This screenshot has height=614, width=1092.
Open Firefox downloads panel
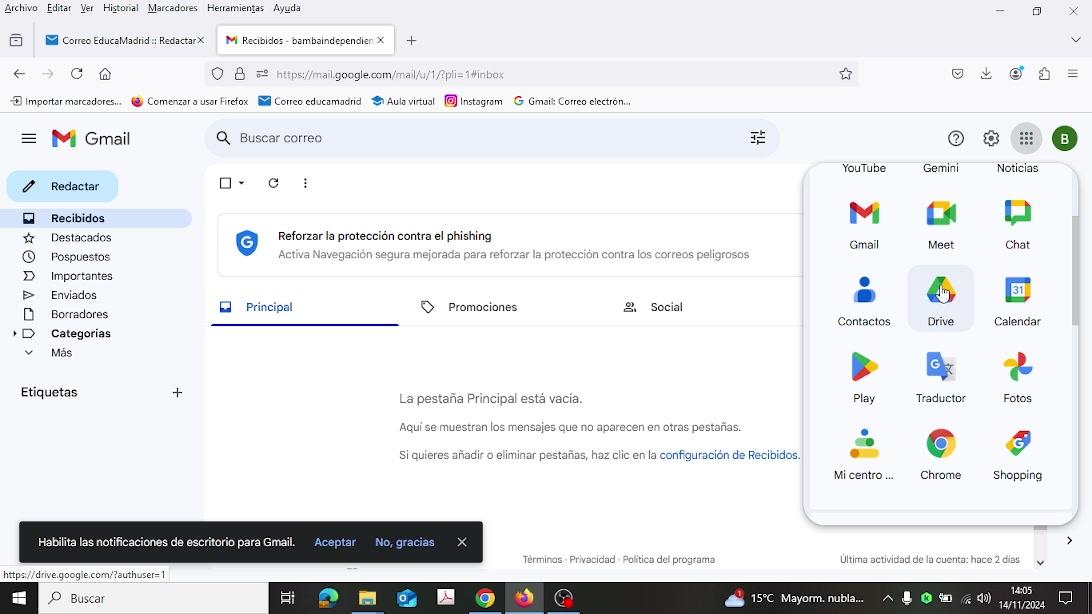click(986, 74)
